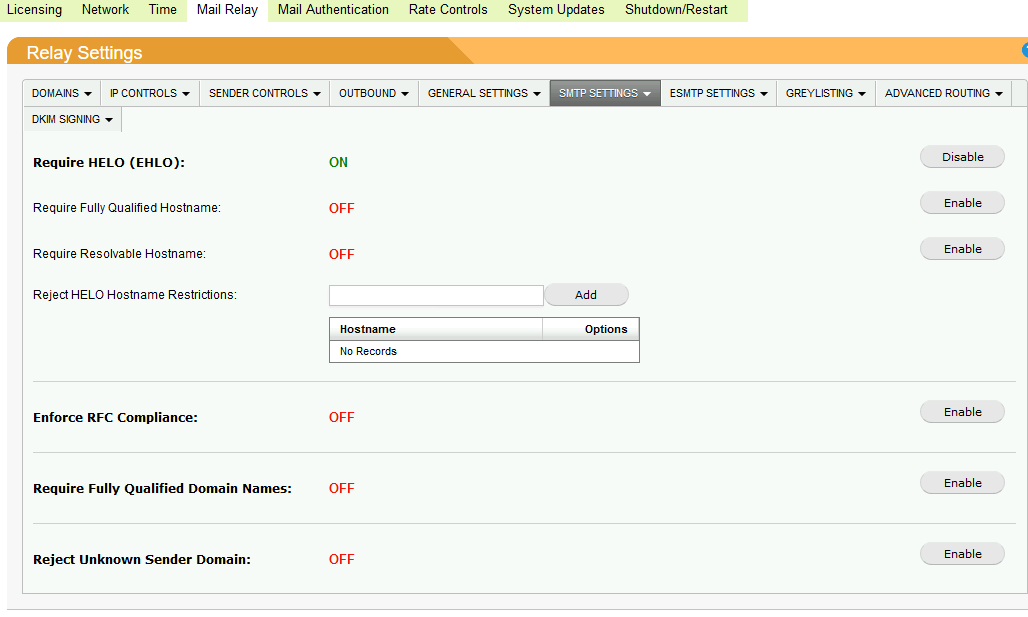Expand the OUTBOUND settings dropdown
Image resolution: width=1028 pixels, height=617 pixels.
[x=373, y=93]
